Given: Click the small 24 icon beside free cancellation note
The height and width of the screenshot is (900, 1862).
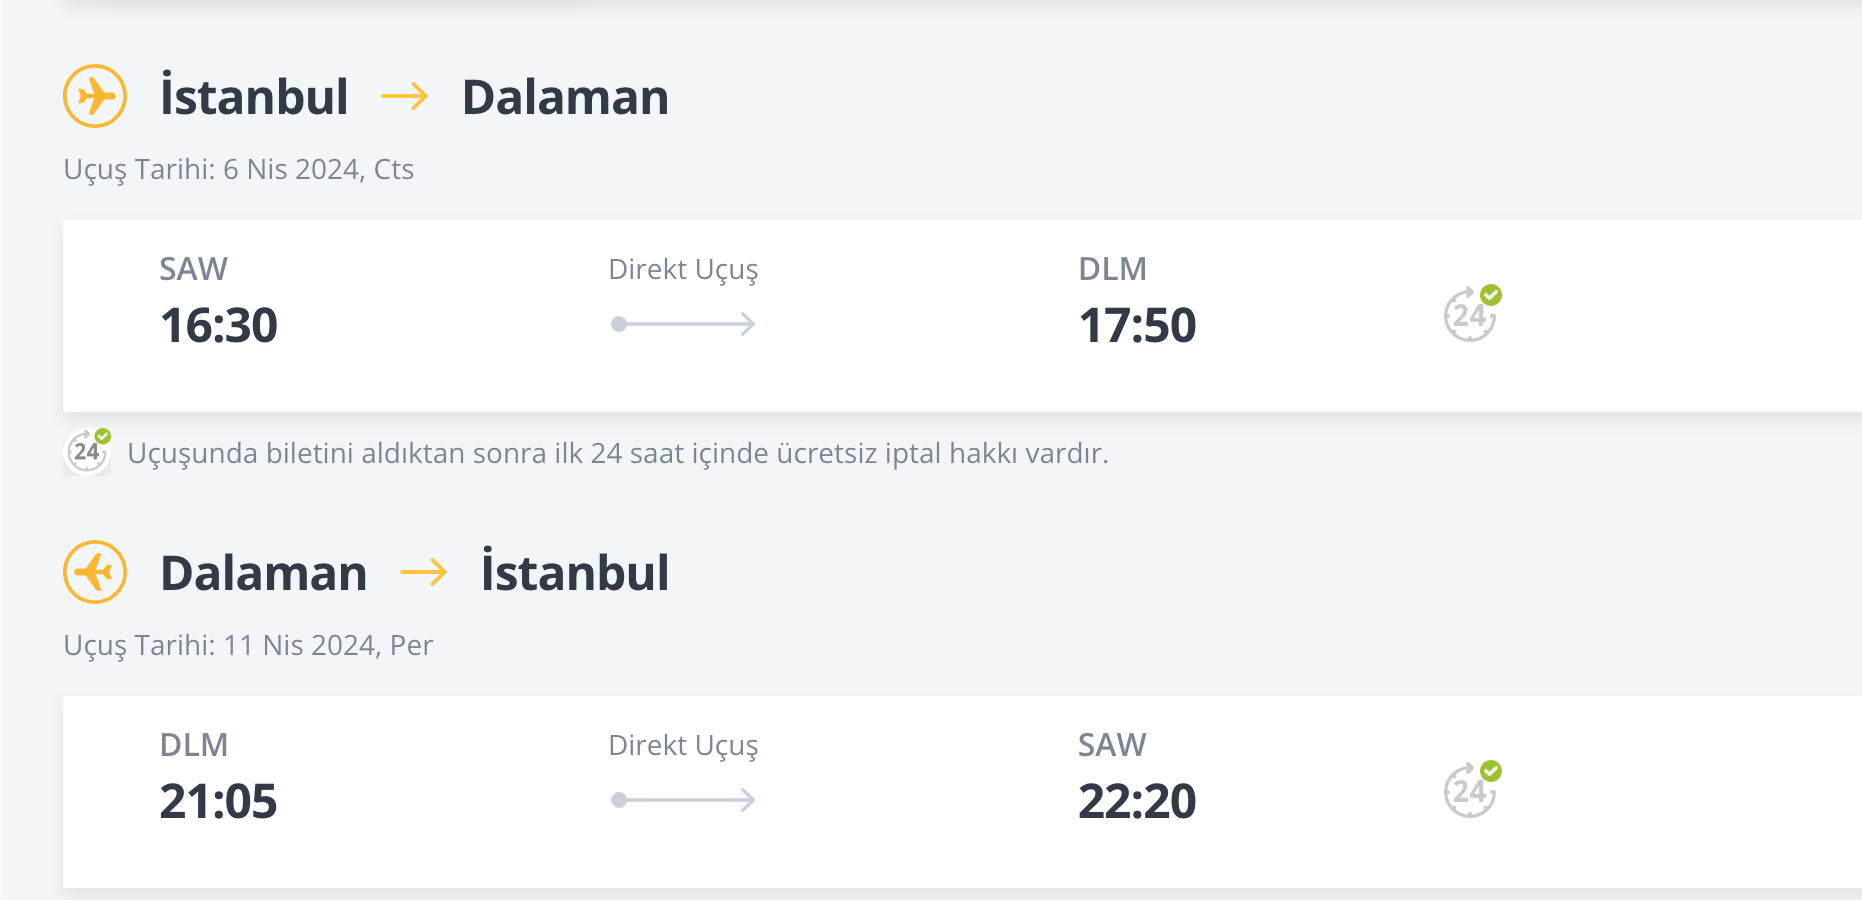Looking at the screenshot, I should 88,451.
